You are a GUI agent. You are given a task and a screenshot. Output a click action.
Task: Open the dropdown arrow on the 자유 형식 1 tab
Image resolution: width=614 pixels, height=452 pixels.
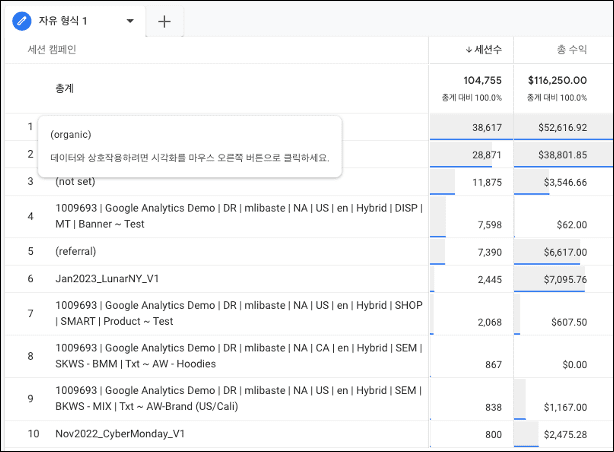coord(130,21)
